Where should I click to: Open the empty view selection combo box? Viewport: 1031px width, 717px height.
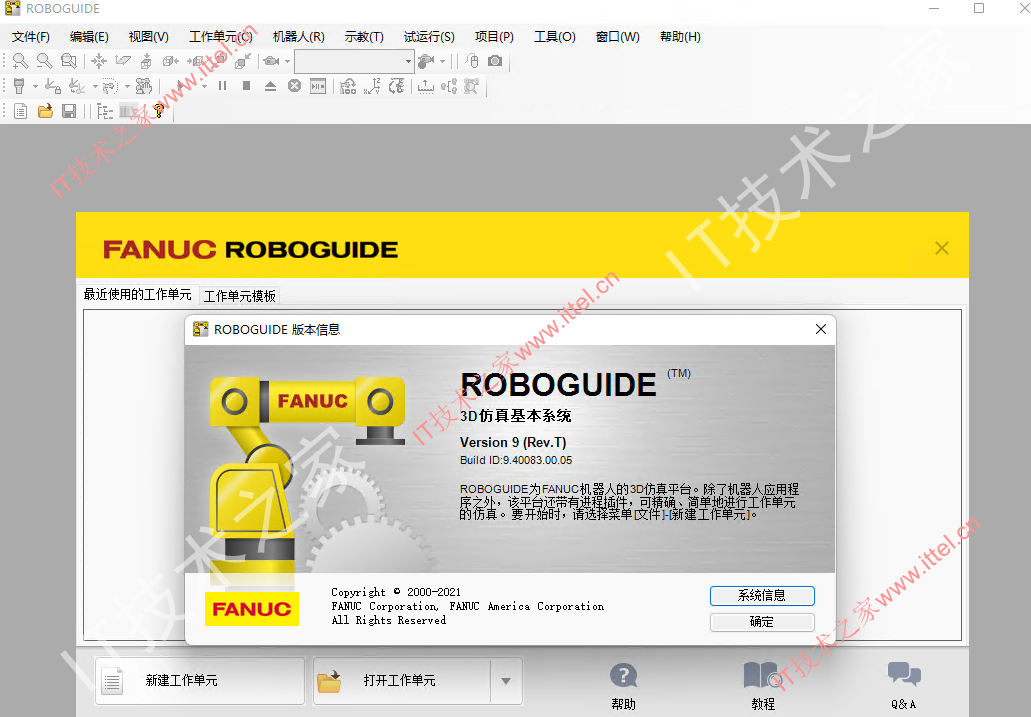(354, 61)
